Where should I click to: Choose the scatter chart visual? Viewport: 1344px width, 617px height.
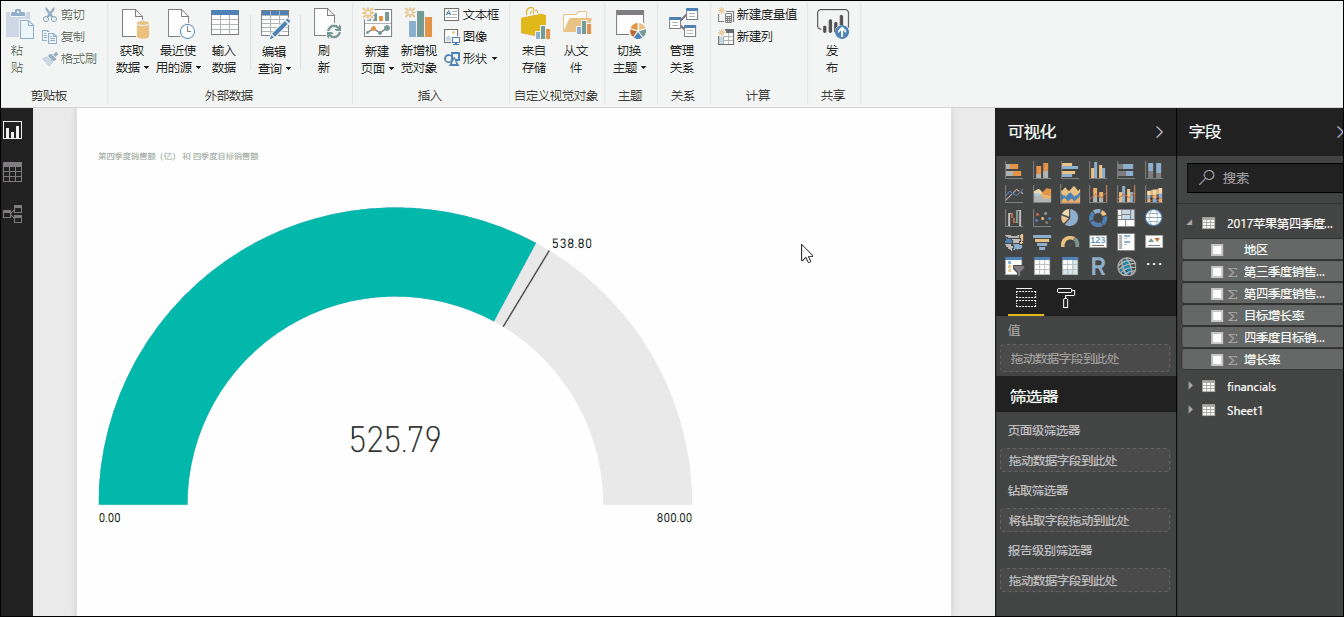pos(1042,218)
